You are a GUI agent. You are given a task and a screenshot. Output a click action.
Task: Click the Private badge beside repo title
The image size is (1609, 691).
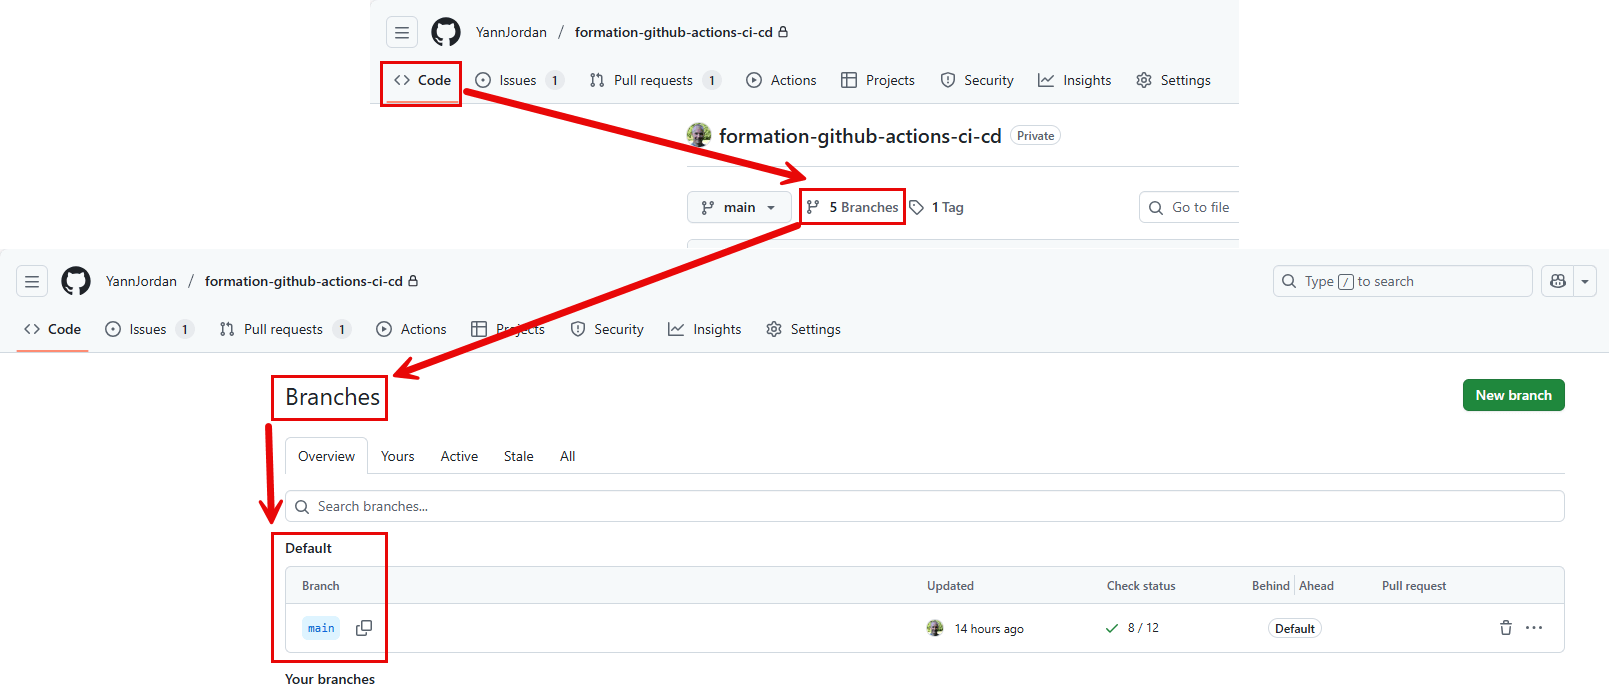coord(1035,136)
